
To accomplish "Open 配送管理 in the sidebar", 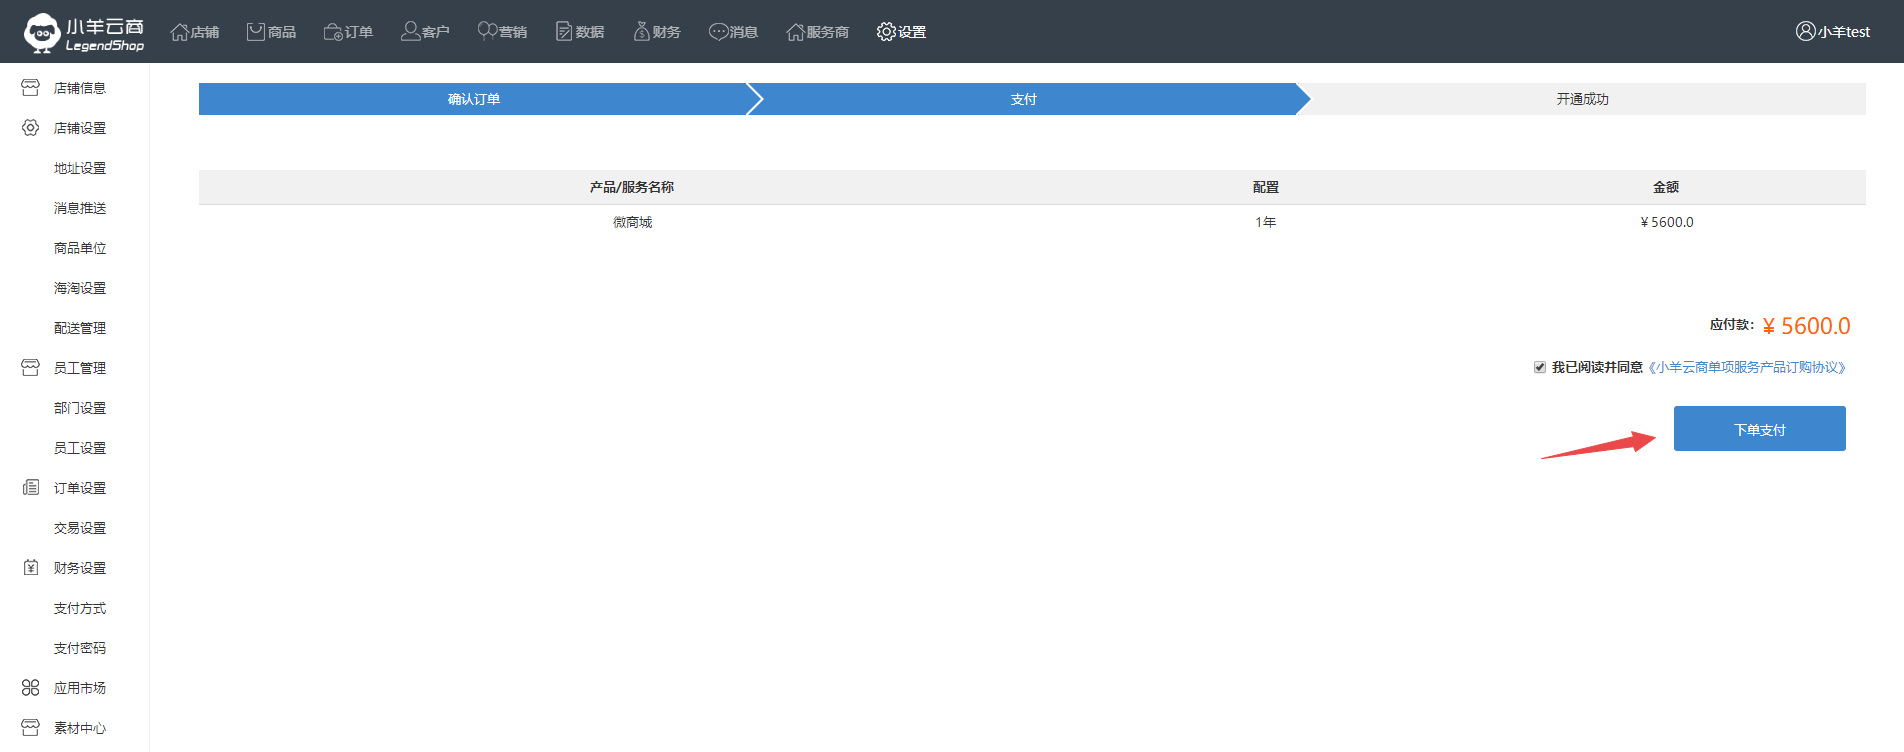I will point(80,328).
